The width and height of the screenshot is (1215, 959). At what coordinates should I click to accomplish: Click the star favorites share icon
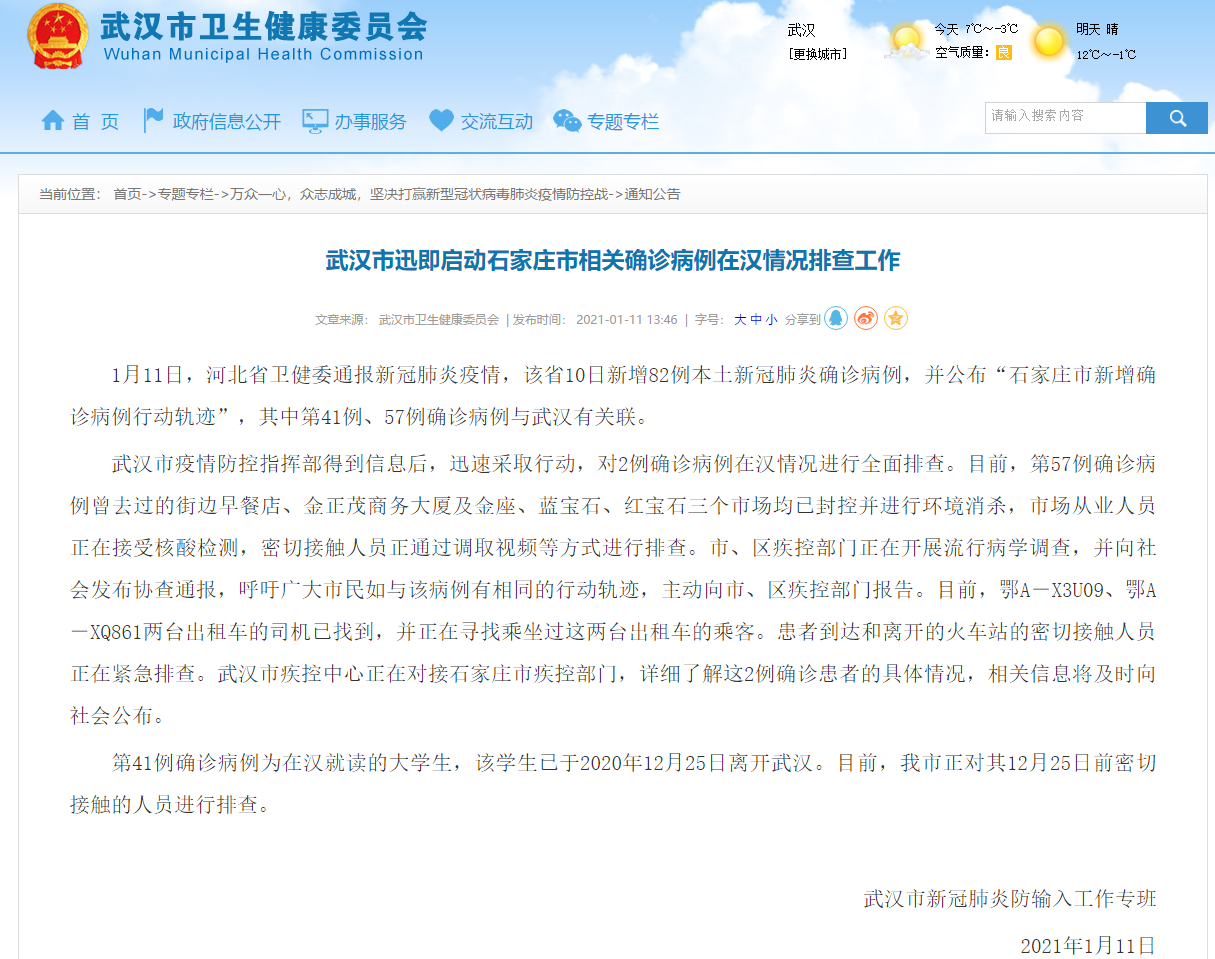(896, 319)
